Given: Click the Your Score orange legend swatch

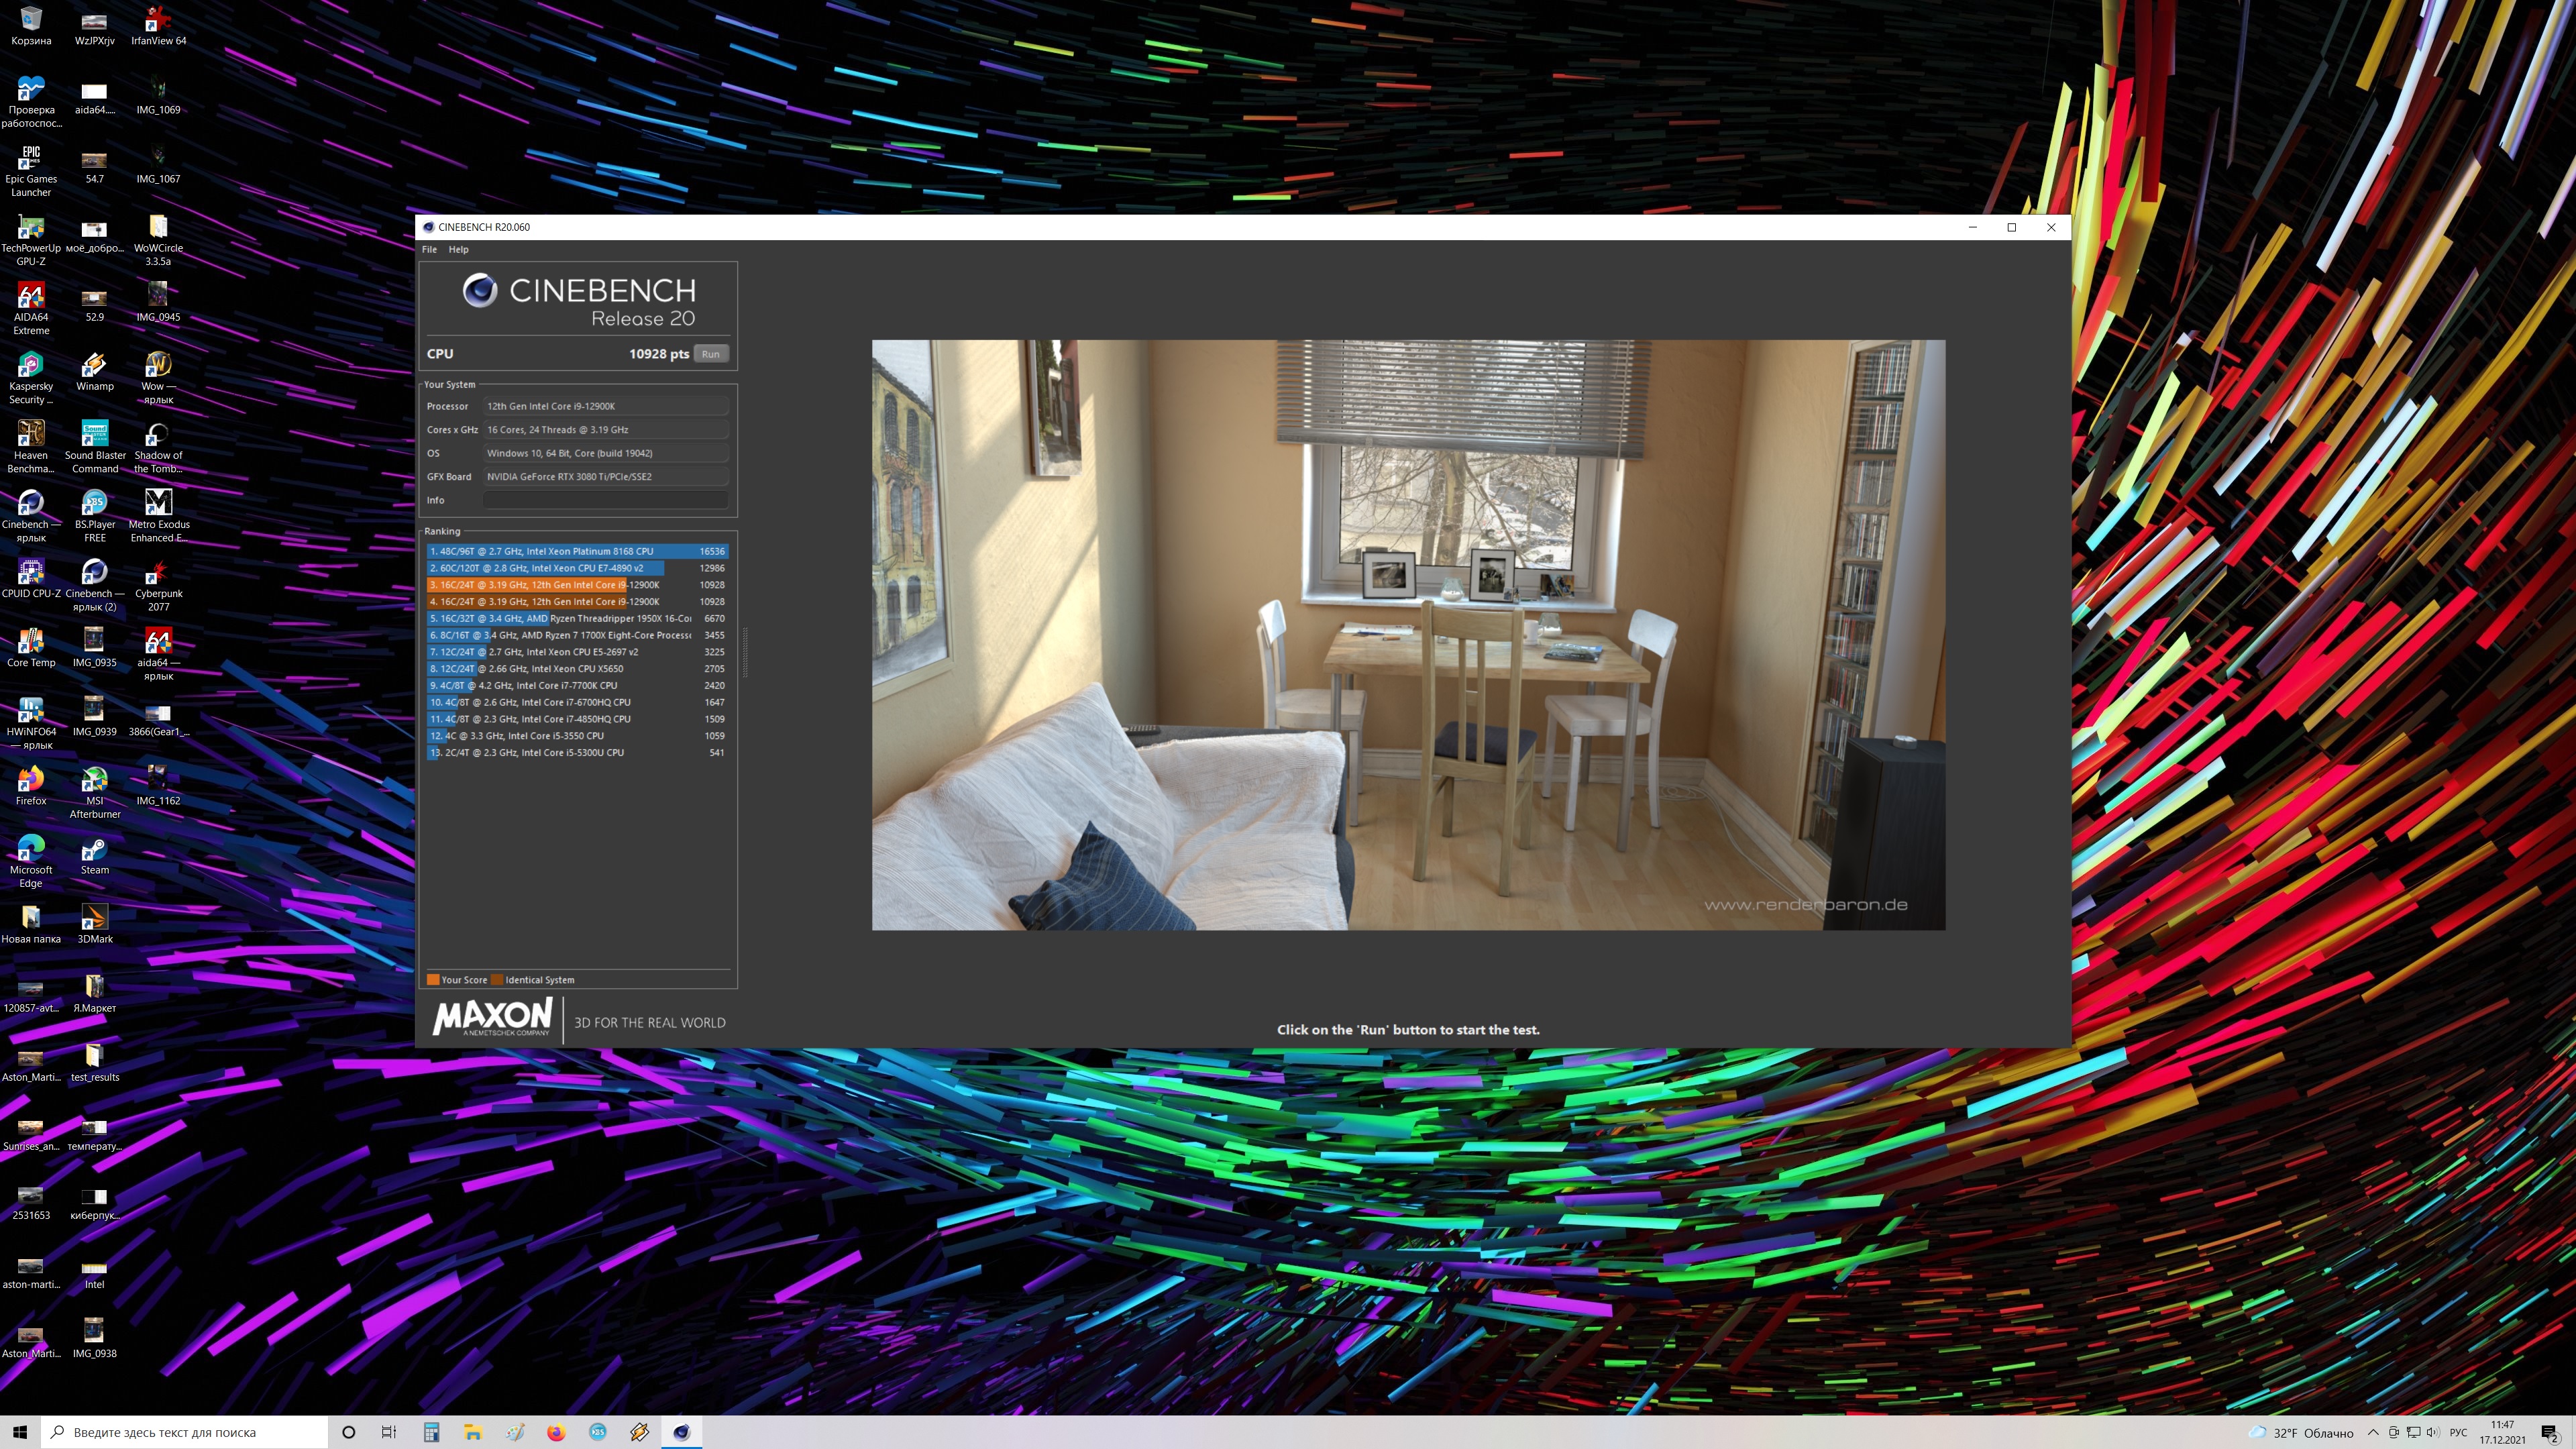Looking at the screenshot, I should 433,980.
